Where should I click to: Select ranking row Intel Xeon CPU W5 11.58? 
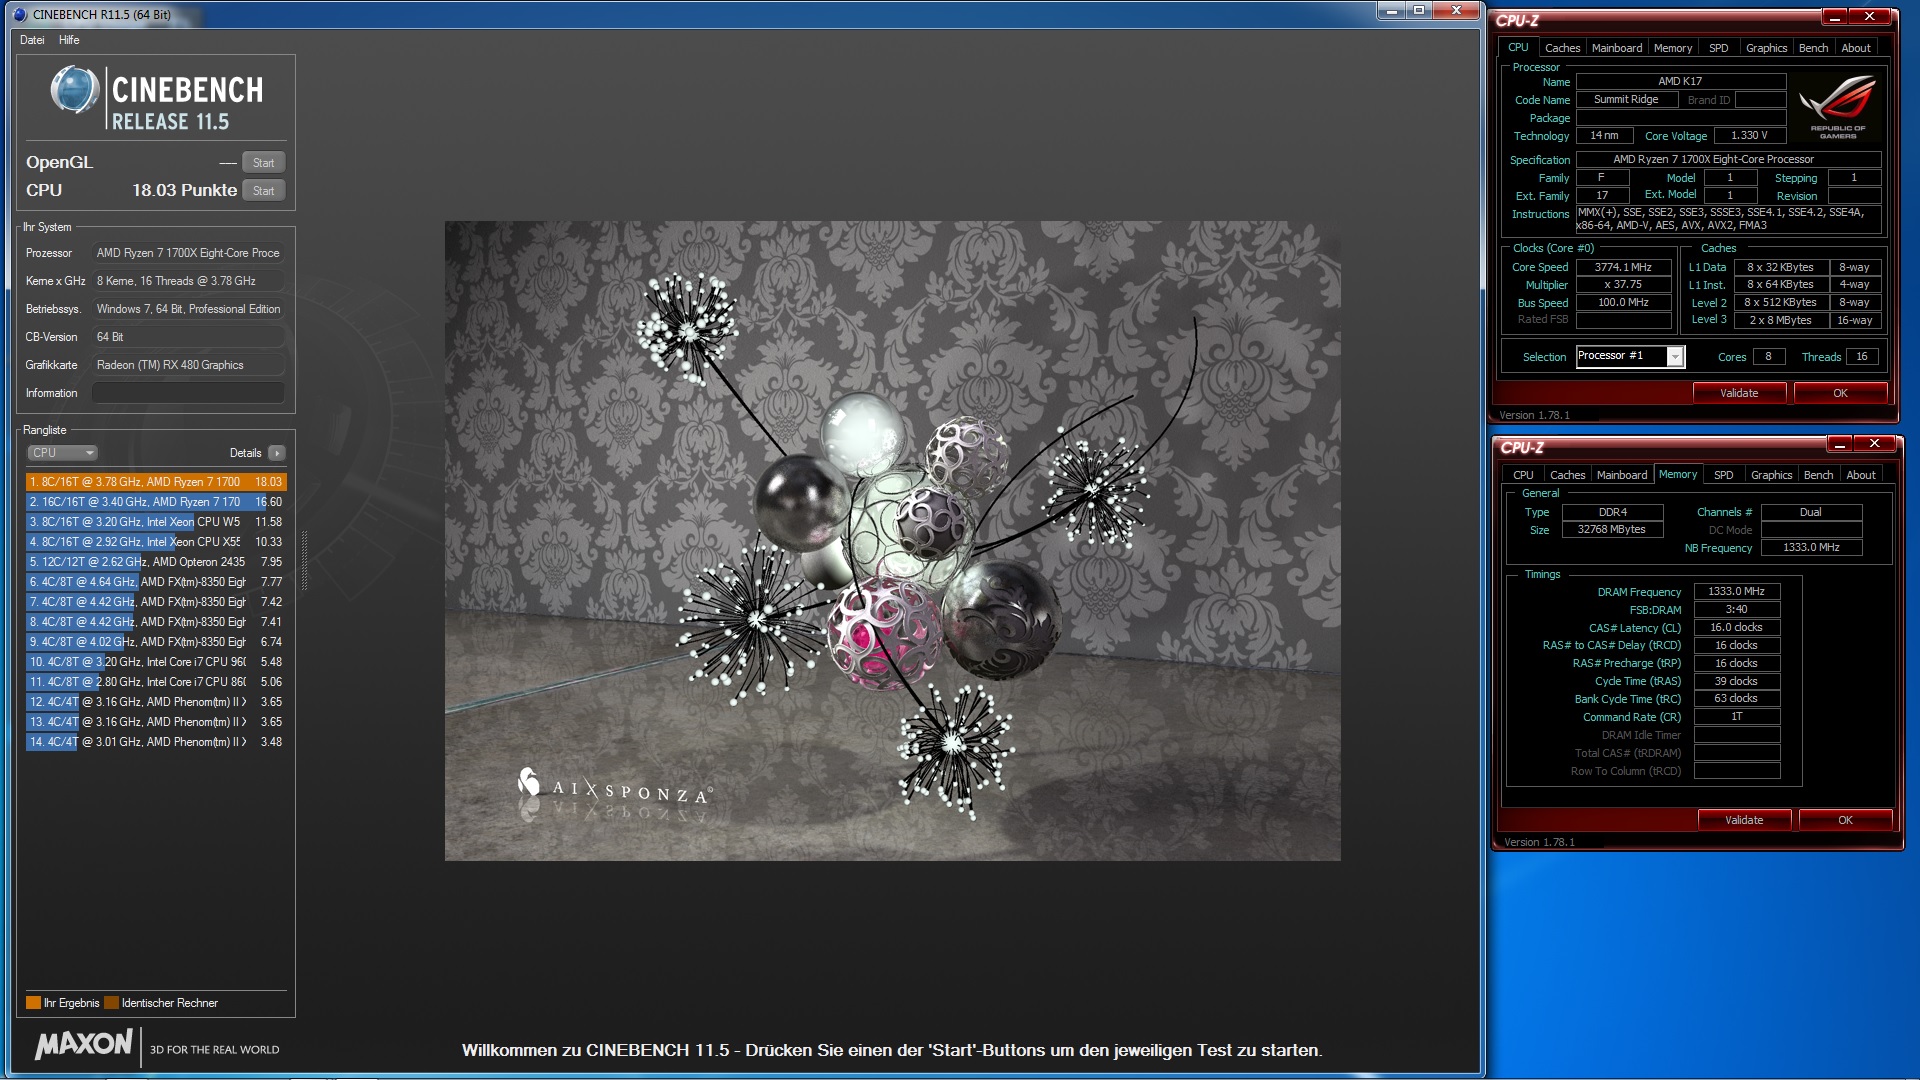tap(156, 522)
